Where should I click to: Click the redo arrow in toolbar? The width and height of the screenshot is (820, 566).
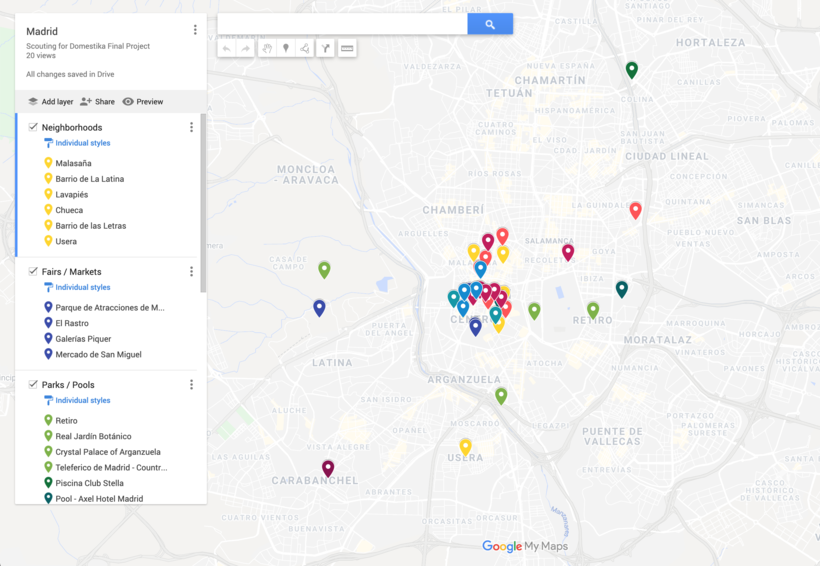245,49
